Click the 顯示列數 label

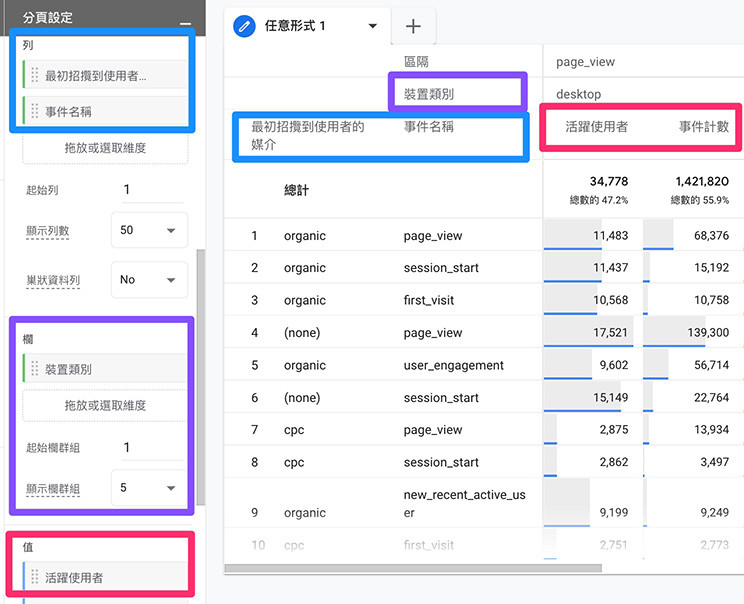[x=47, y=231]
